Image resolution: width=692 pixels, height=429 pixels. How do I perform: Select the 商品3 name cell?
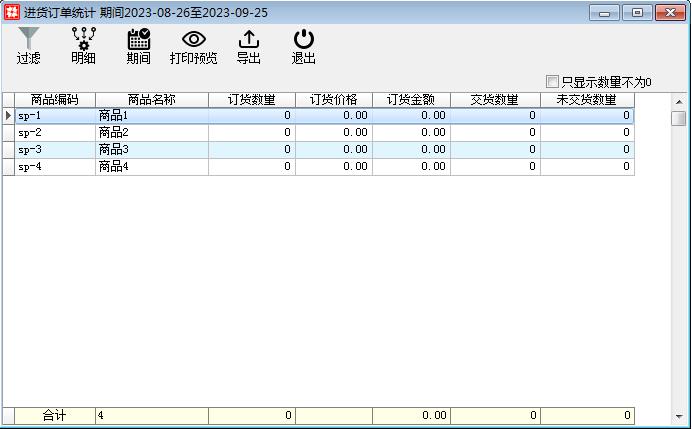tap(152, 149)
